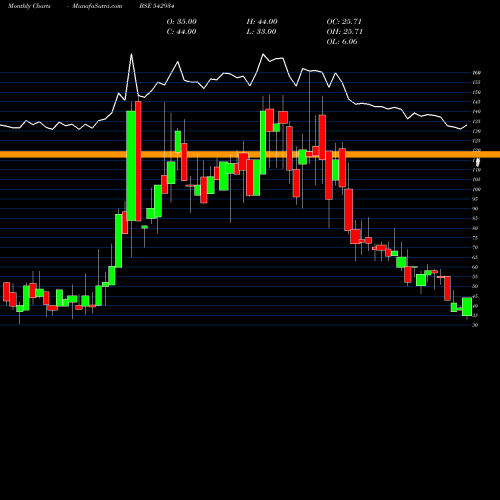Viewport: 500px width, 500px height.
Task: Click the 90 price axis label
Action: [x=476, y=209]
